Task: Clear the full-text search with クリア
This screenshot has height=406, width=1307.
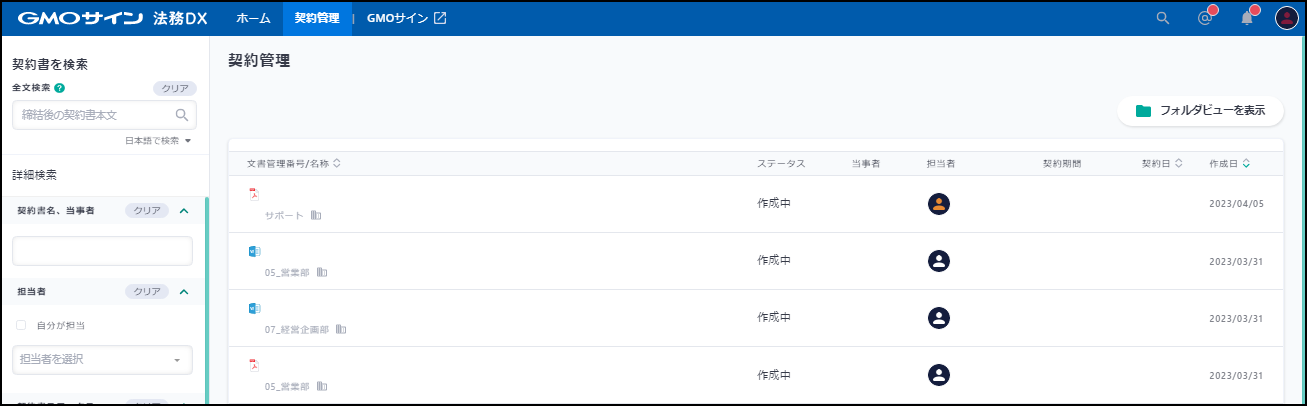Action: pyautogui.click(x=175, y=88)
